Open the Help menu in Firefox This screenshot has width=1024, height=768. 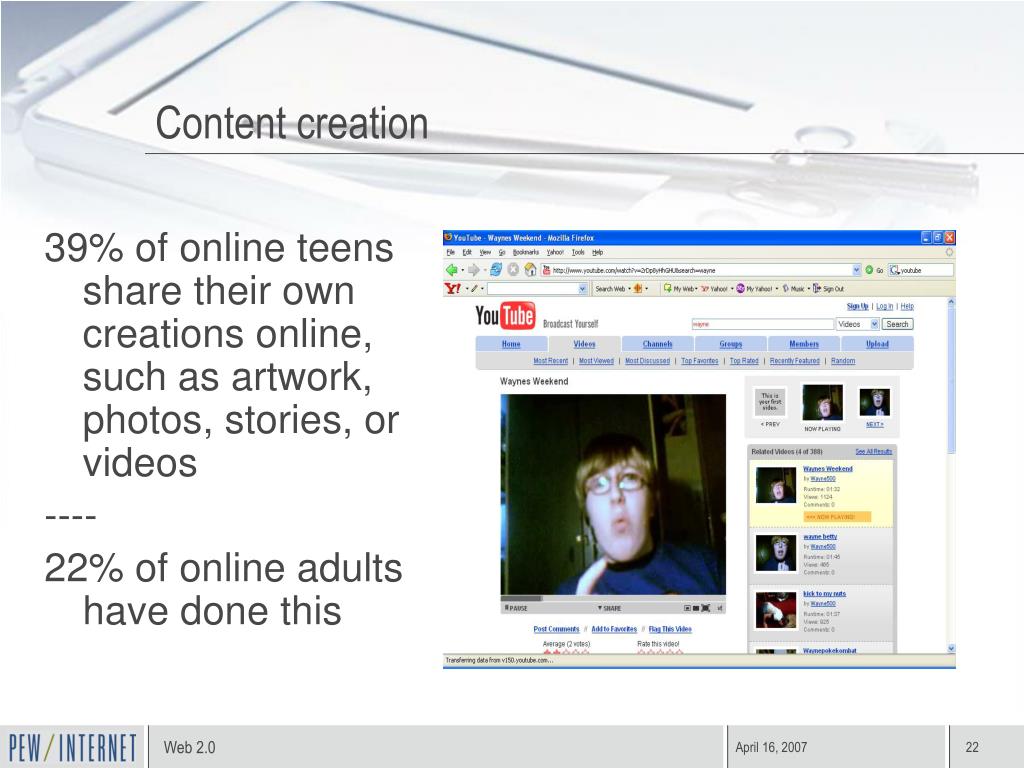[598, 252]
